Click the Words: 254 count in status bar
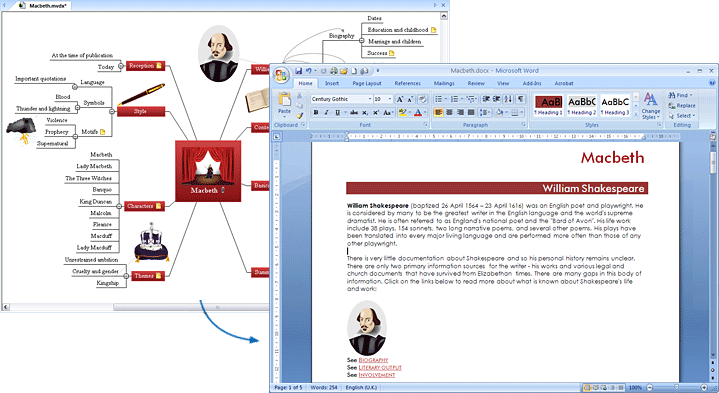 point(324,388)
